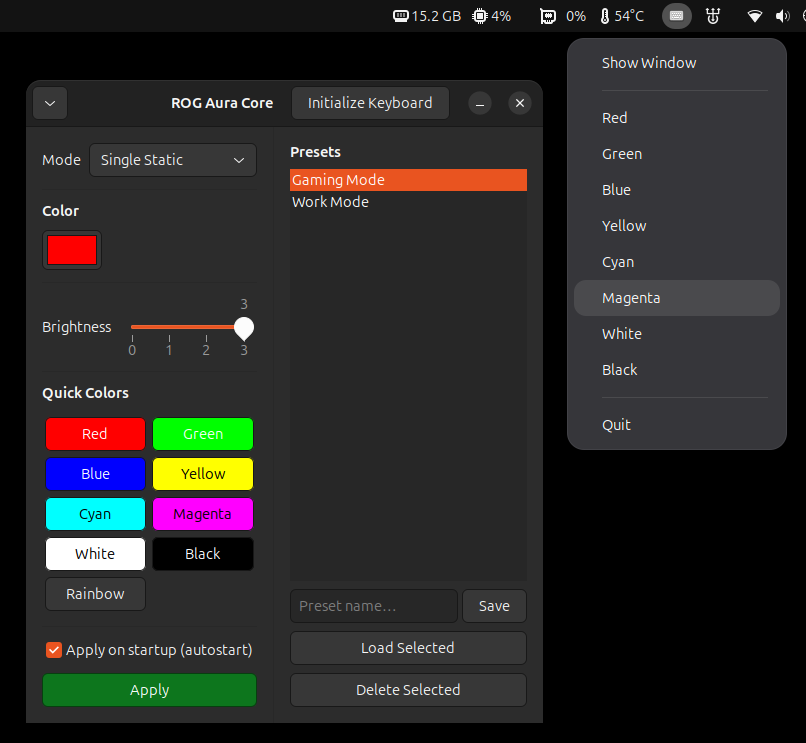Minimize the ROG Aura Core window
806x743 pixels.
coord(480,103)
